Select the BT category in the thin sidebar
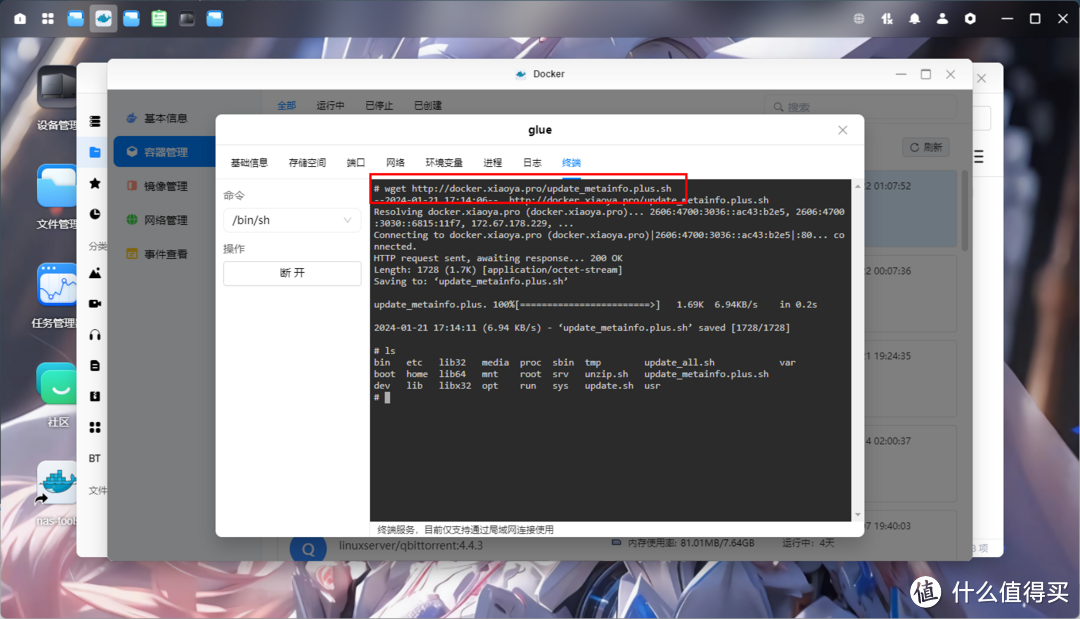The image size is (1080, 619). 94,458
